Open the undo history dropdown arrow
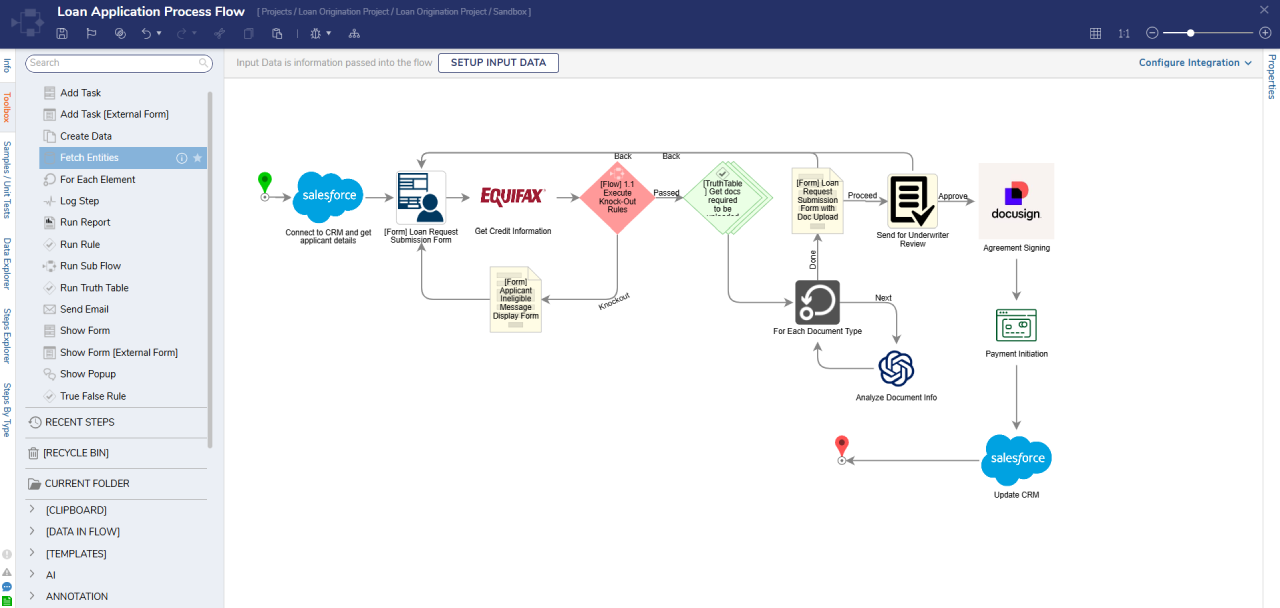The image size is (1280, 608). pos(159,33)
